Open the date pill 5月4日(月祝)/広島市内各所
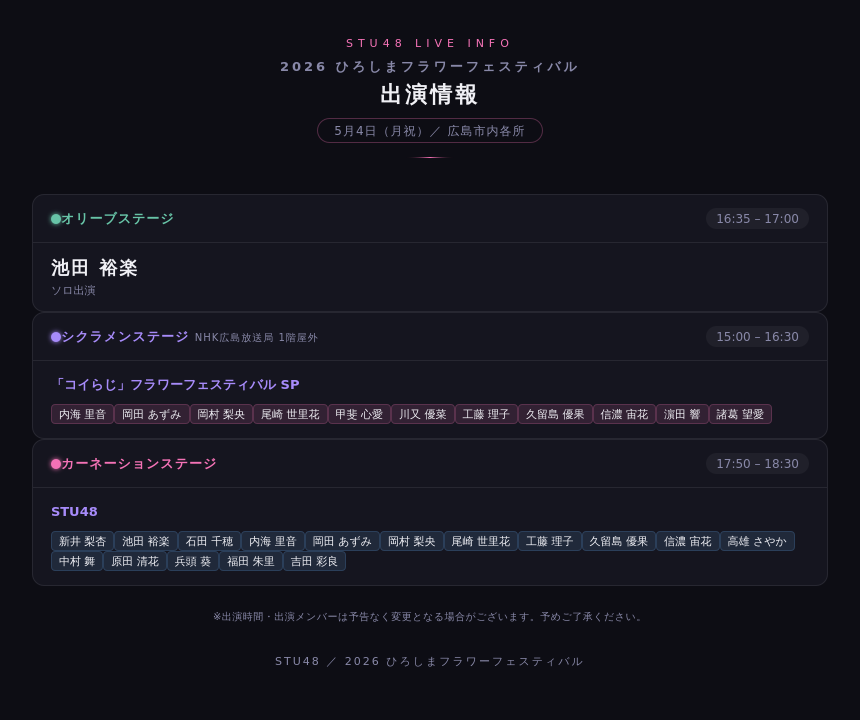860x720 pixels. pyautogui.click(x=430, y=131)
